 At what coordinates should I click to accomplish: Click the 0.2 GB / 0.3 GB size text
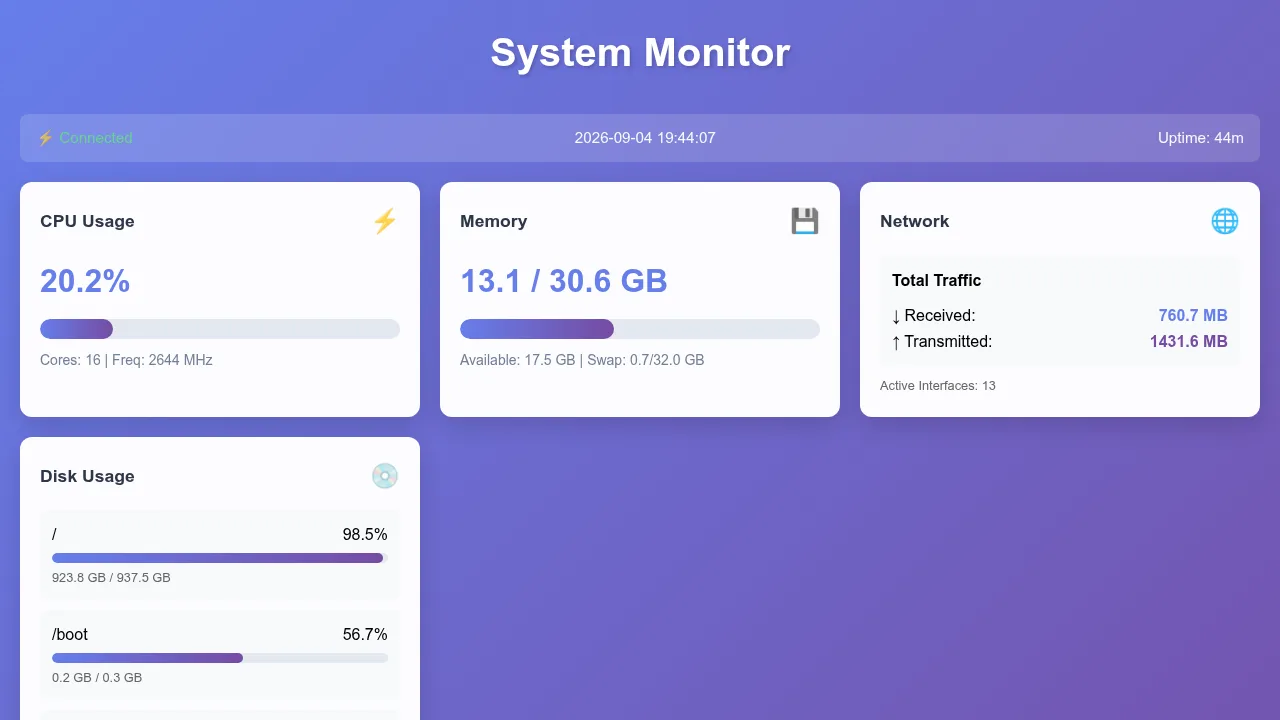click(x=97, y=678)
